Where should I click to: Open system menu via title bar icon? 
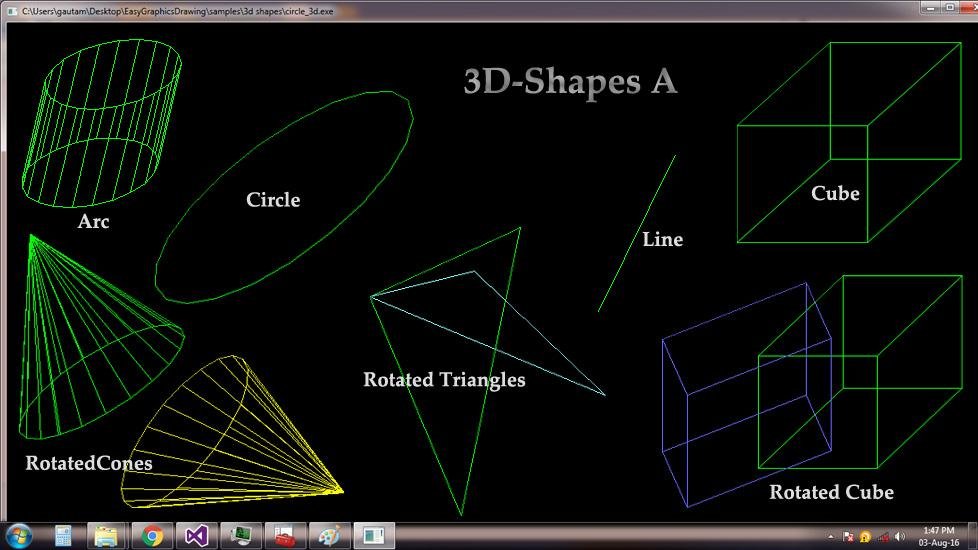[12, 11]
